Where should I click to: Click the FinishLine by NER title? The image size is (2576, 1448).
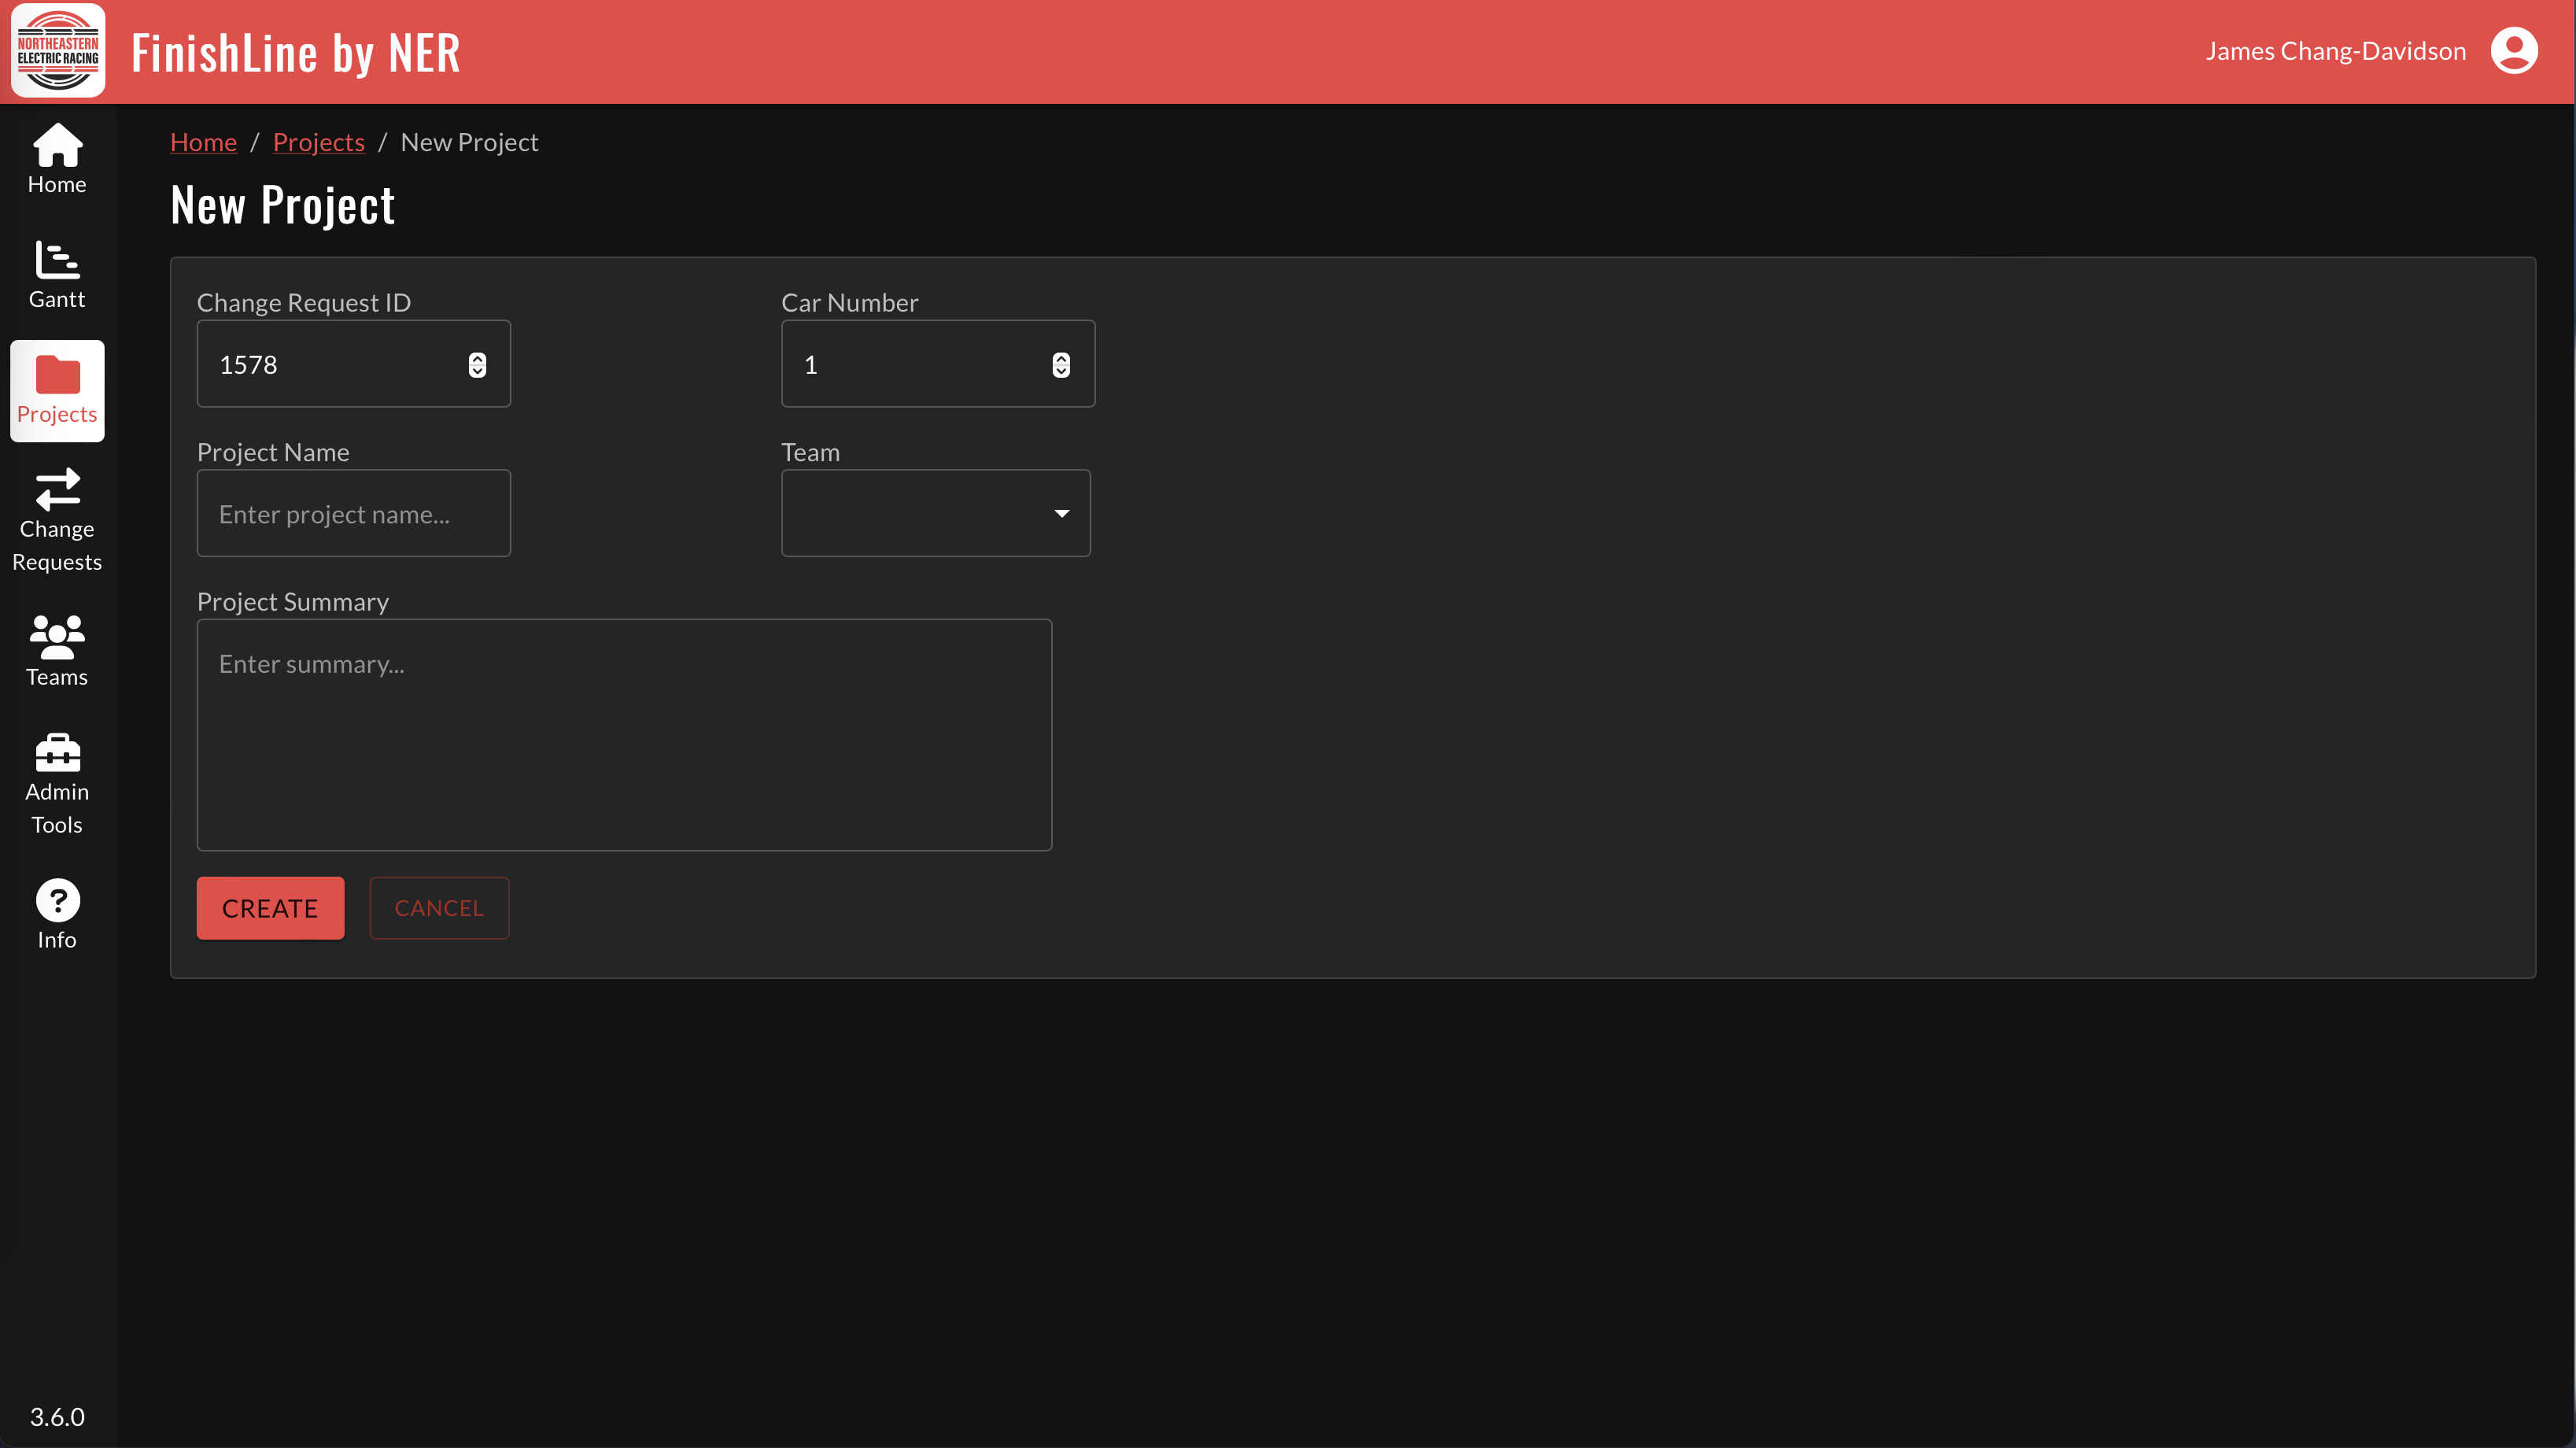point(295,51)
